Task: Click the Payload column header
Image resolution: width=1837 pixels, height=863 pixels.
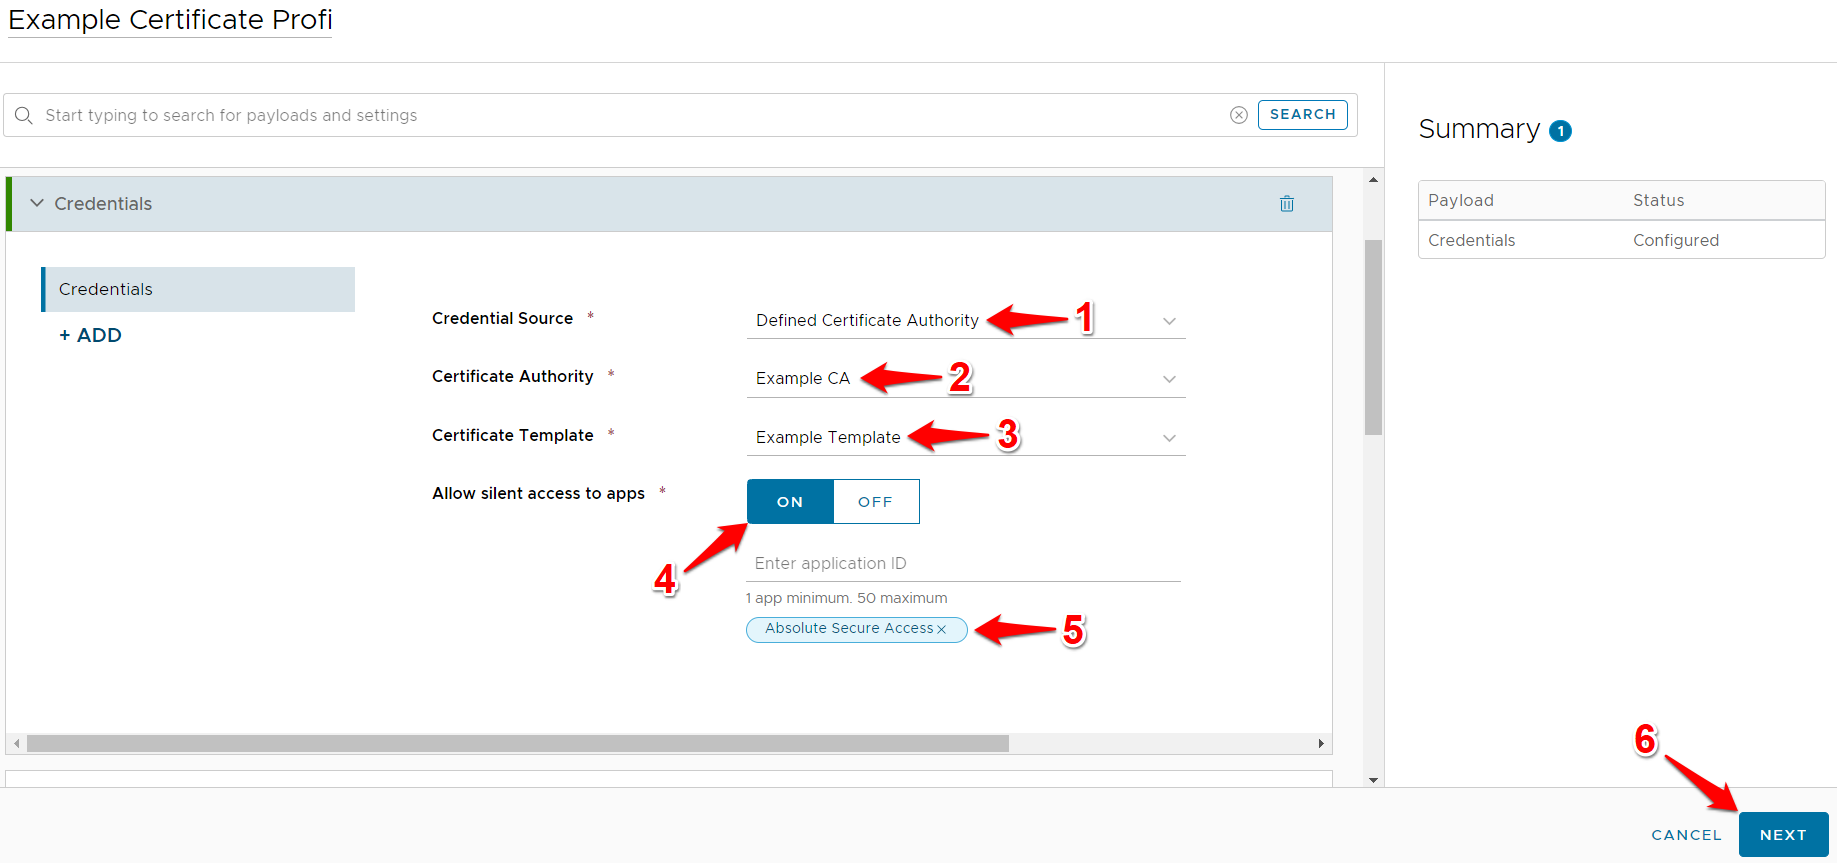Action: click(1461, 200)
